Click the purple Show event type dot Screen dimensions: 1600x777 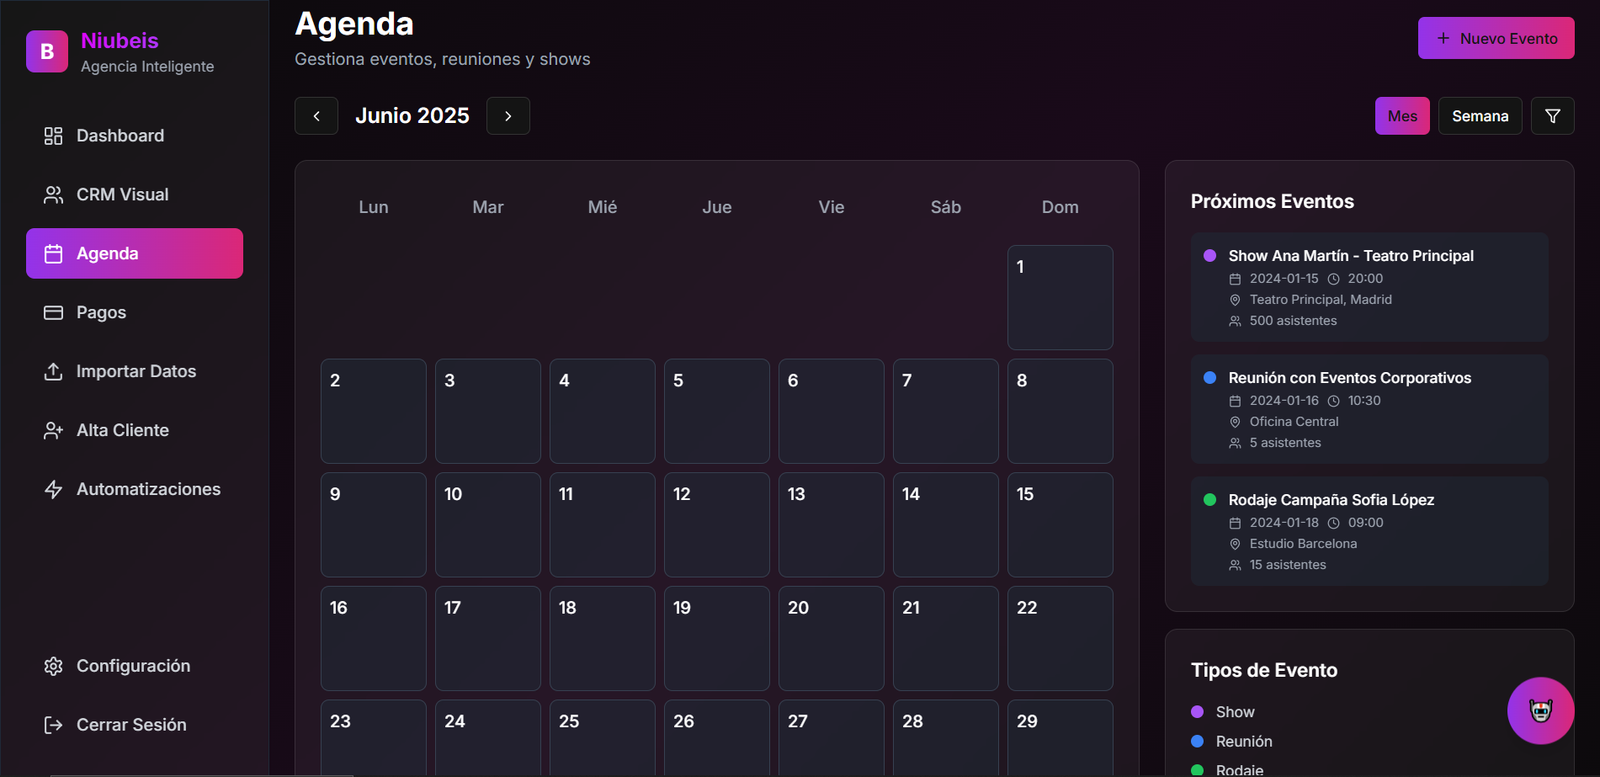pyautogui.click(x=1197, y=712)
